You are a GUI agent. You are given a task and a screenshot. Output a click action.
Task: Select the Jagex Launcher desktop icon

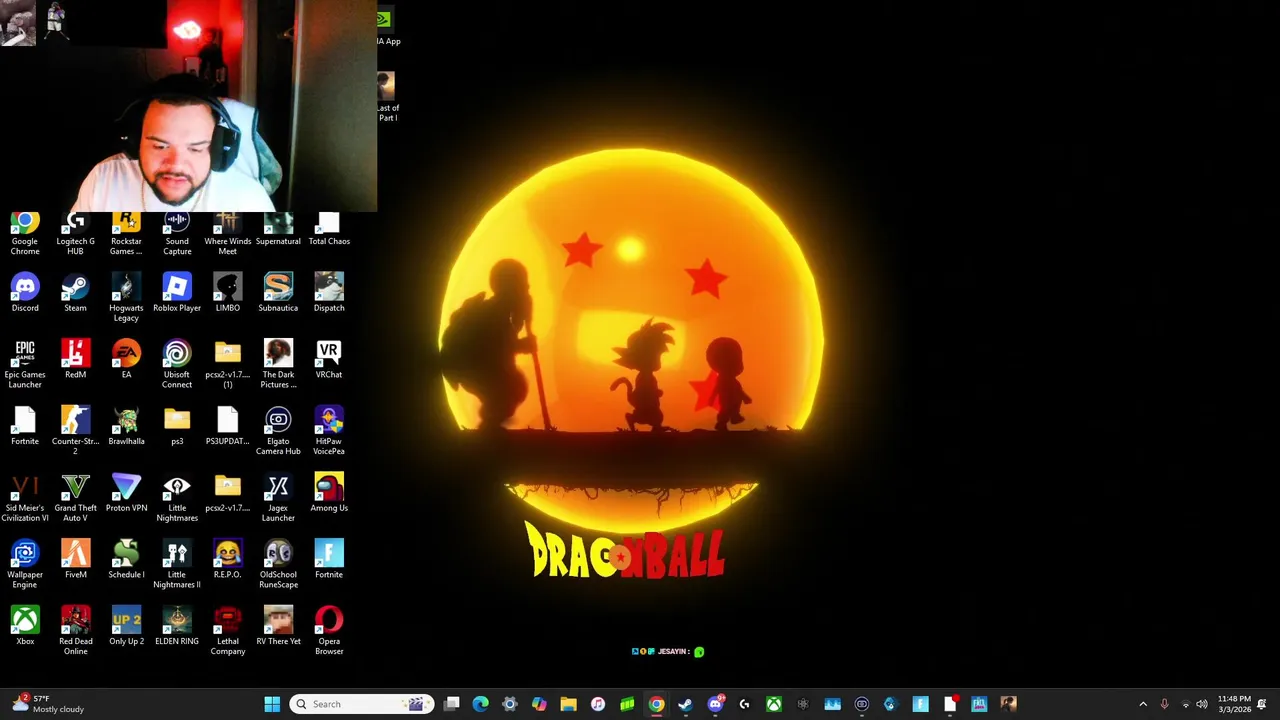278,498
